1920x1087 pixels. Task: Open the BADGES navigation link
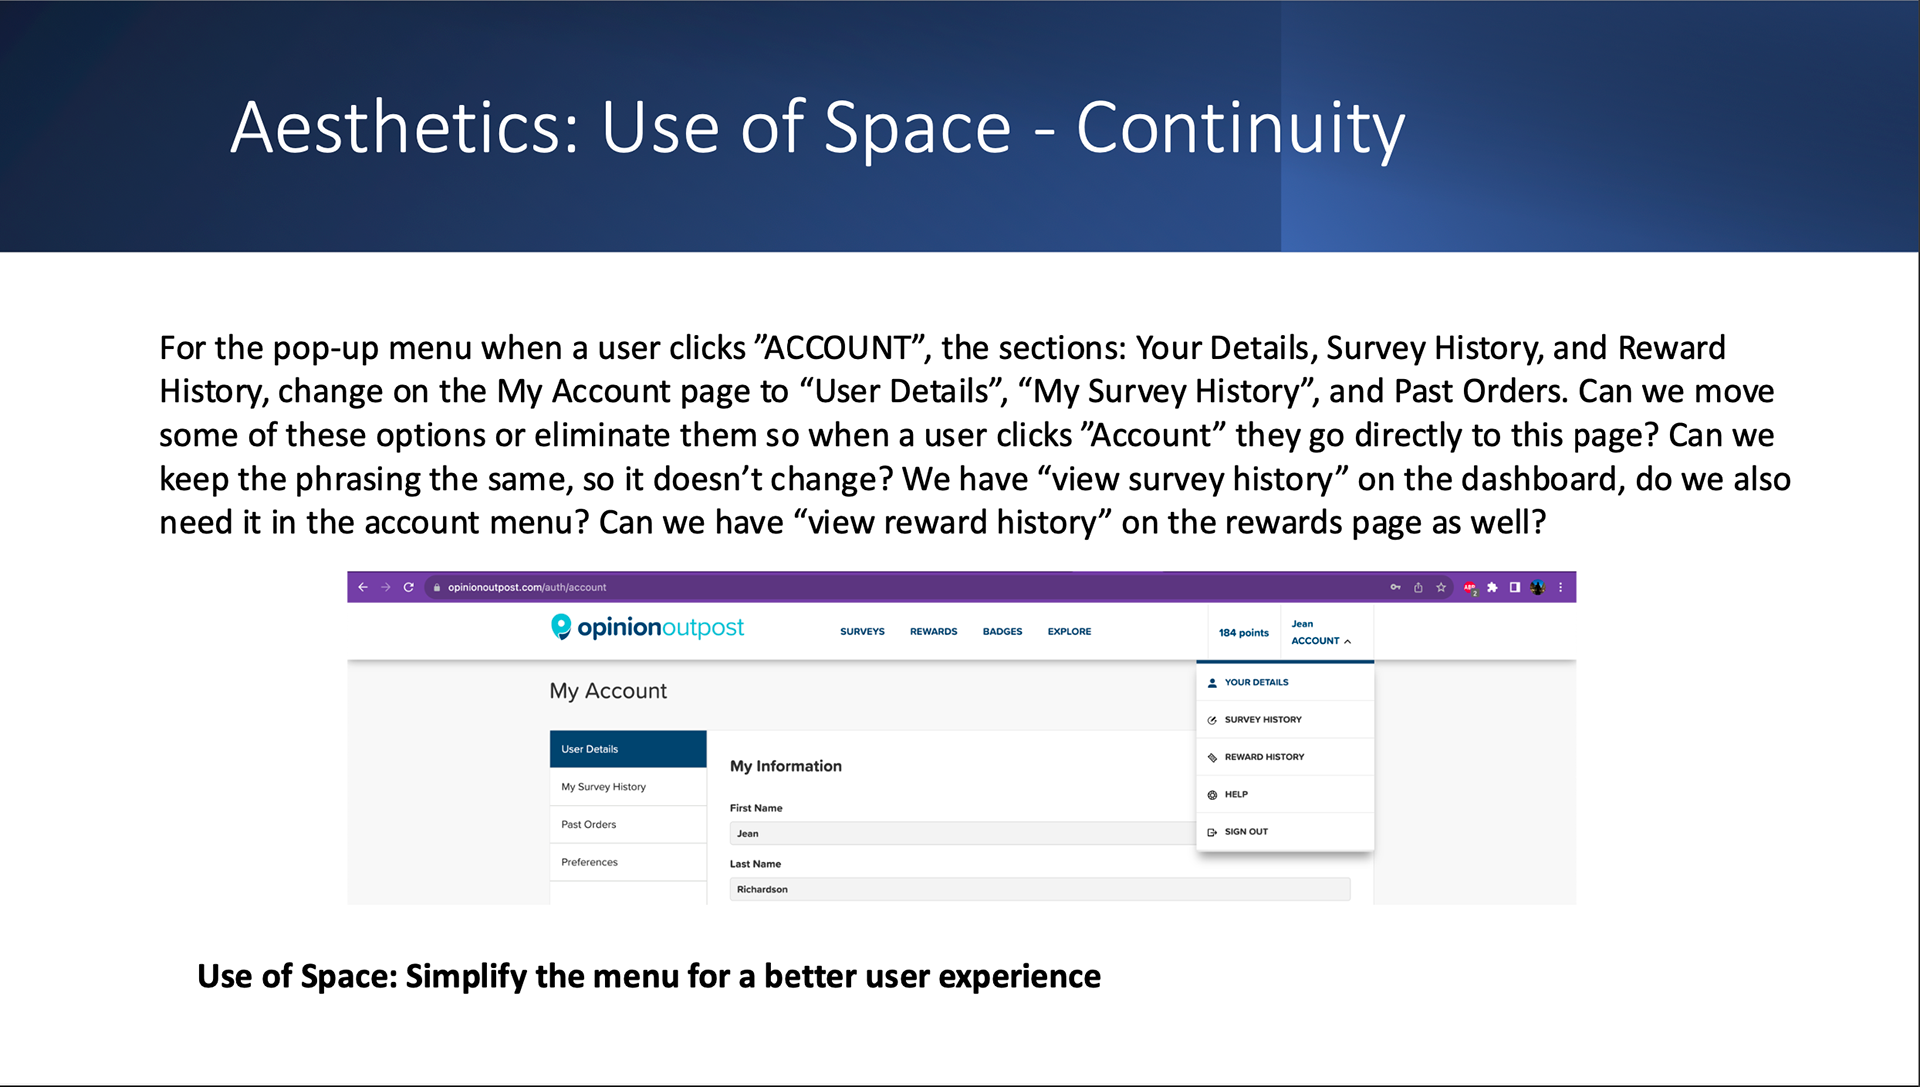(x=1002, y=631)
